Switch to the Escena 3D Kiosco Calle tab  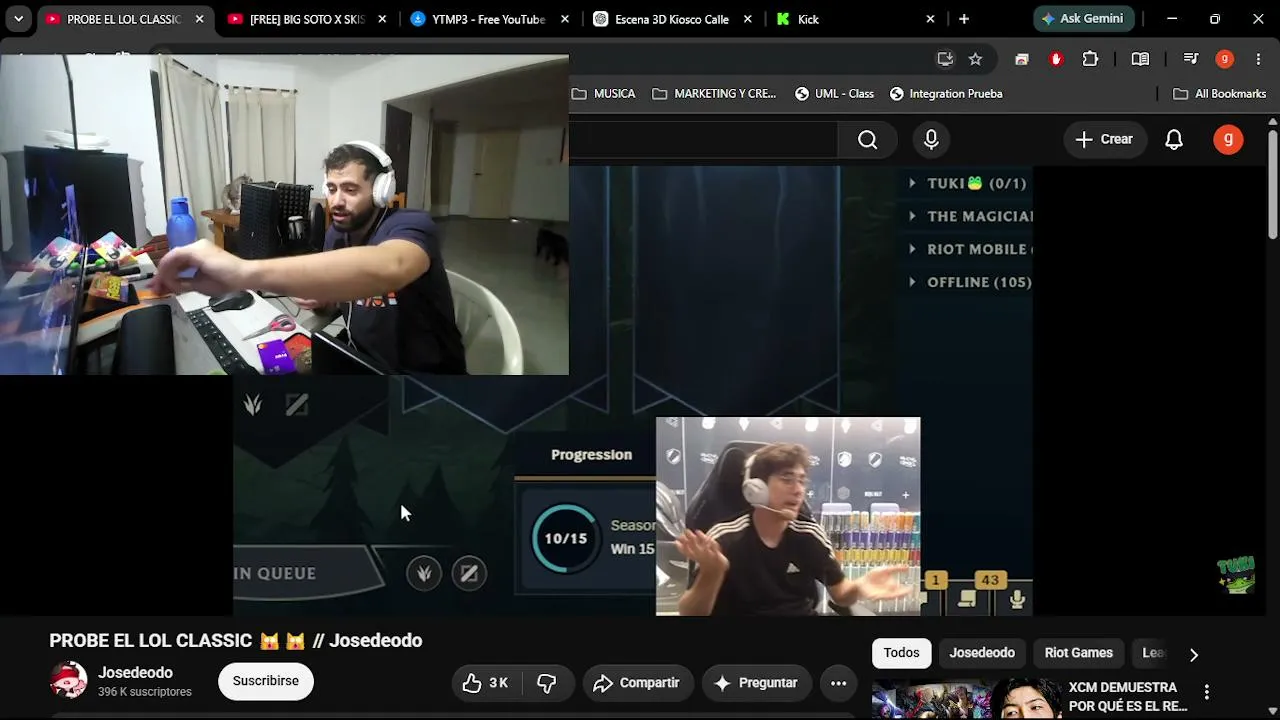pyautogui.click(x=672, y=19)
